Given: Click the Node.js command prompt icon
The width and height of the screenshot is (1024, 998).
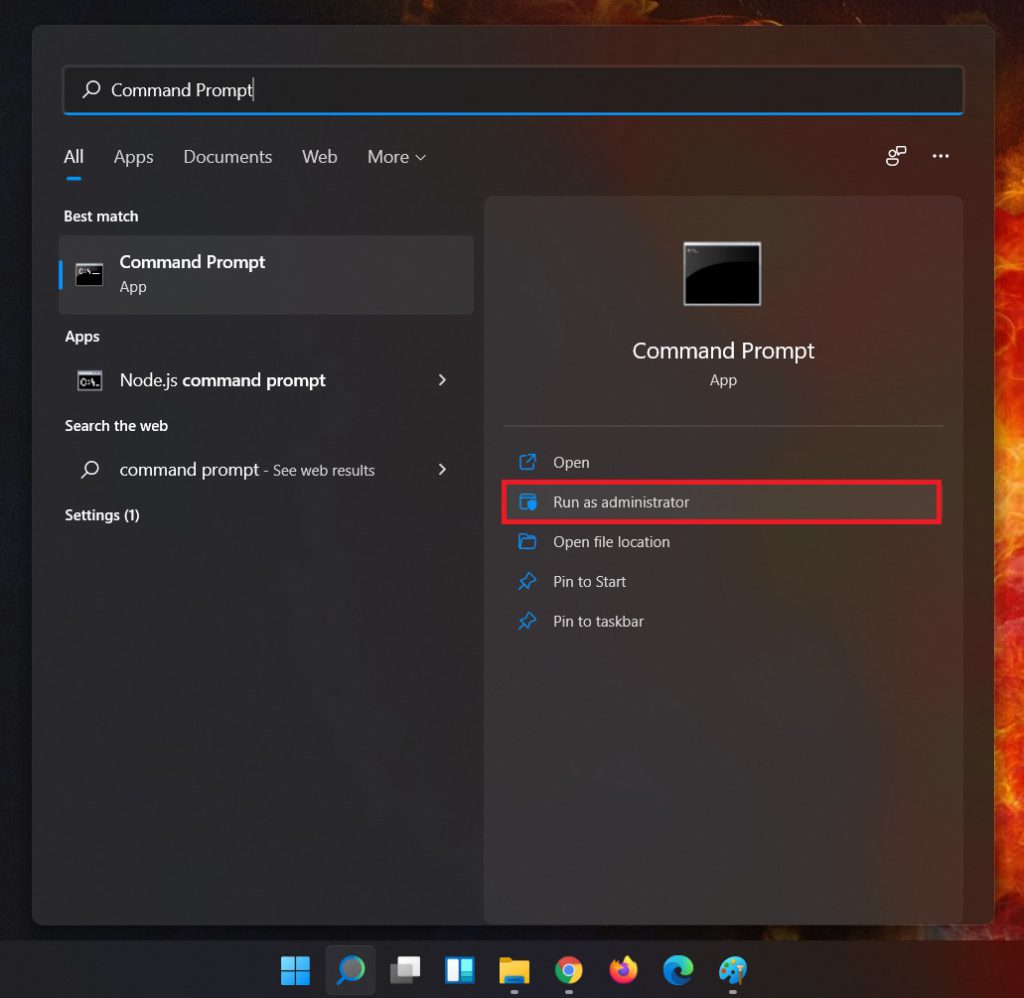Looking at the screenshot, I should point(89,380).
